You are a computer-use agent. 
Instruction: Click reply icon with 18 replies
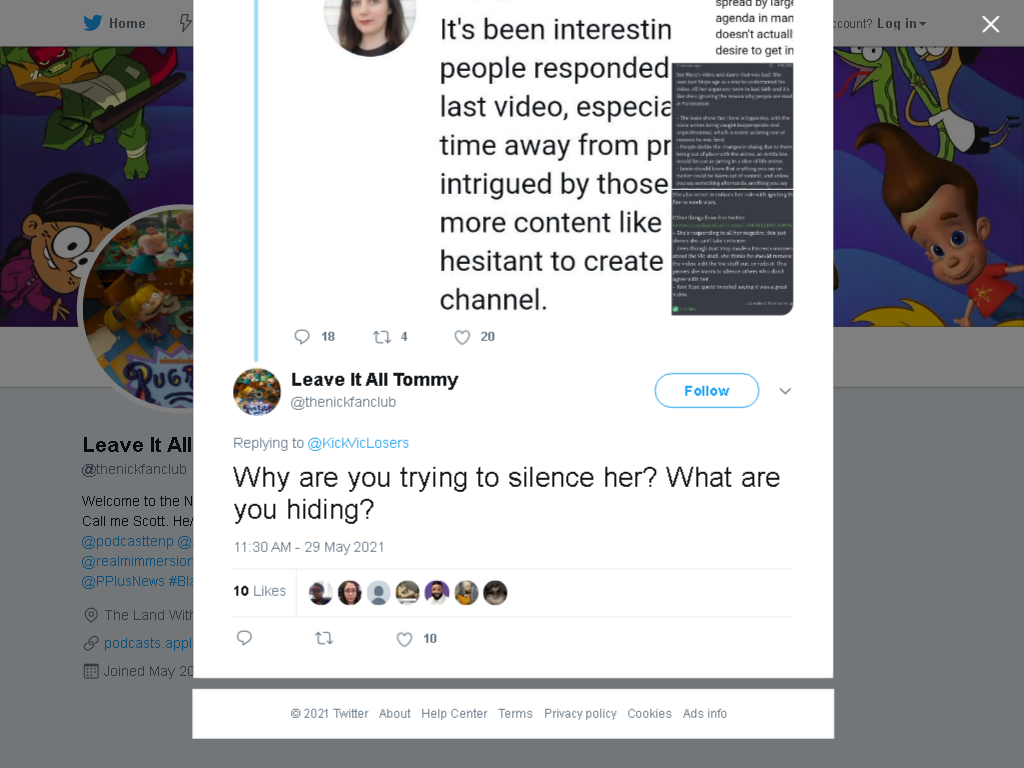coord(302,337)
